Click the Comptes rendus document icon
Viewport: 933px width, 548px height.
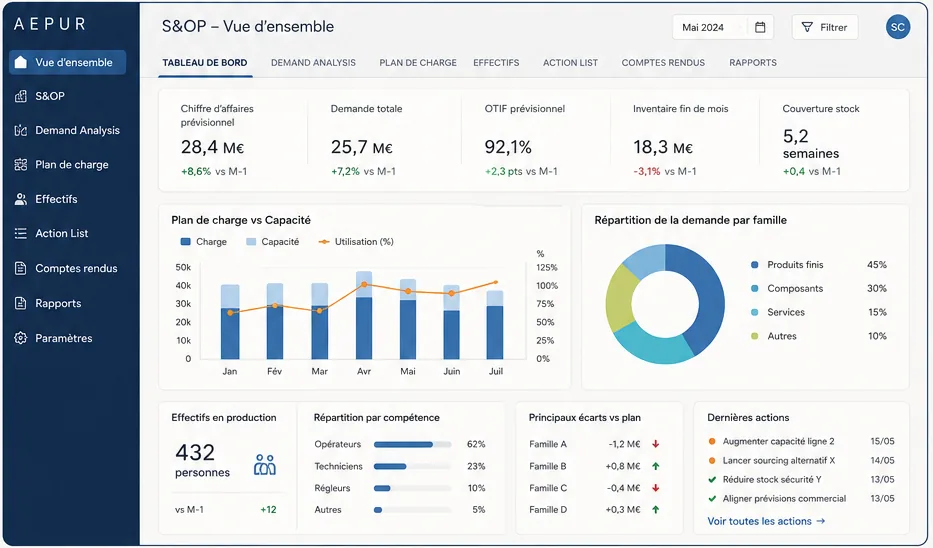click(20, 268)
